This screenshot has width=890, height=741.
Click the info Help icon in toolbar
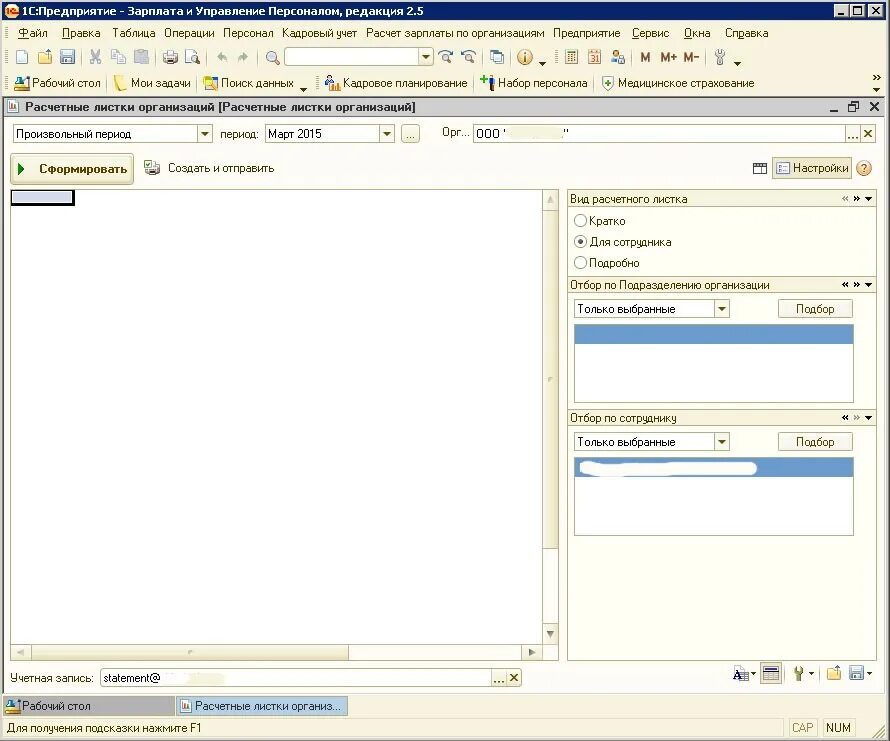coord(525,57)
